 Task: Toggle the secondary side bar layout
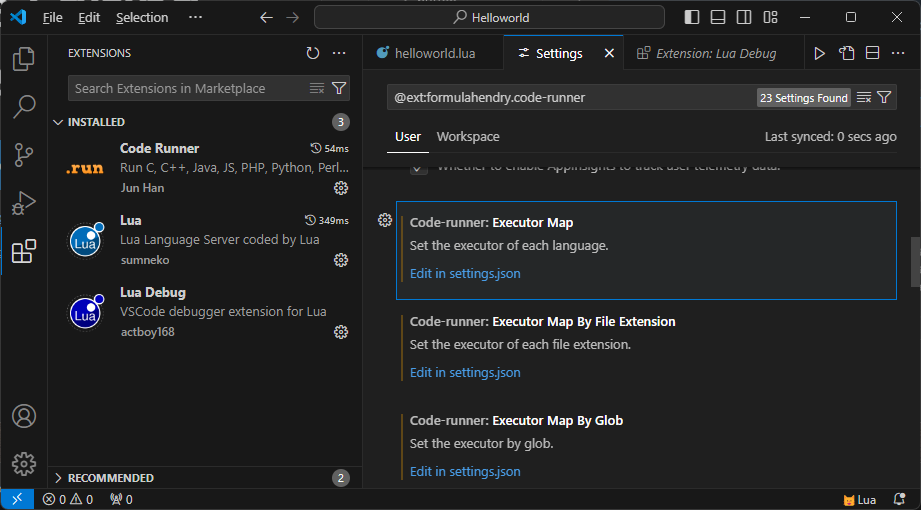click(x=744, y=18)
